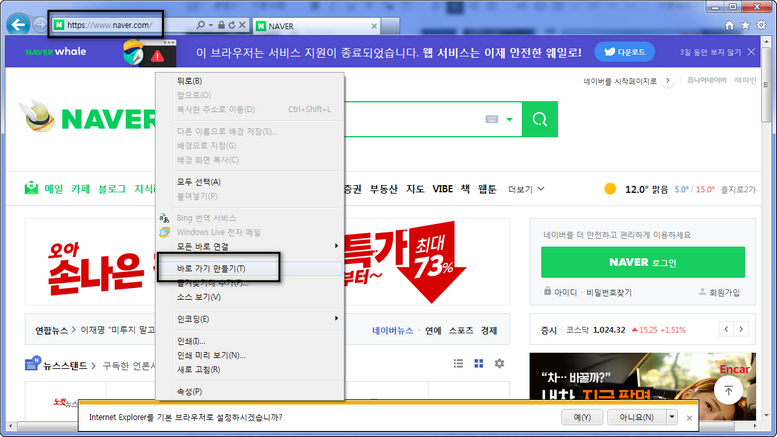The width and height of the screenshot is (777, 437).
Task: Expand the search autocomplete dropdown arrow
Action: tap(509, 119)
